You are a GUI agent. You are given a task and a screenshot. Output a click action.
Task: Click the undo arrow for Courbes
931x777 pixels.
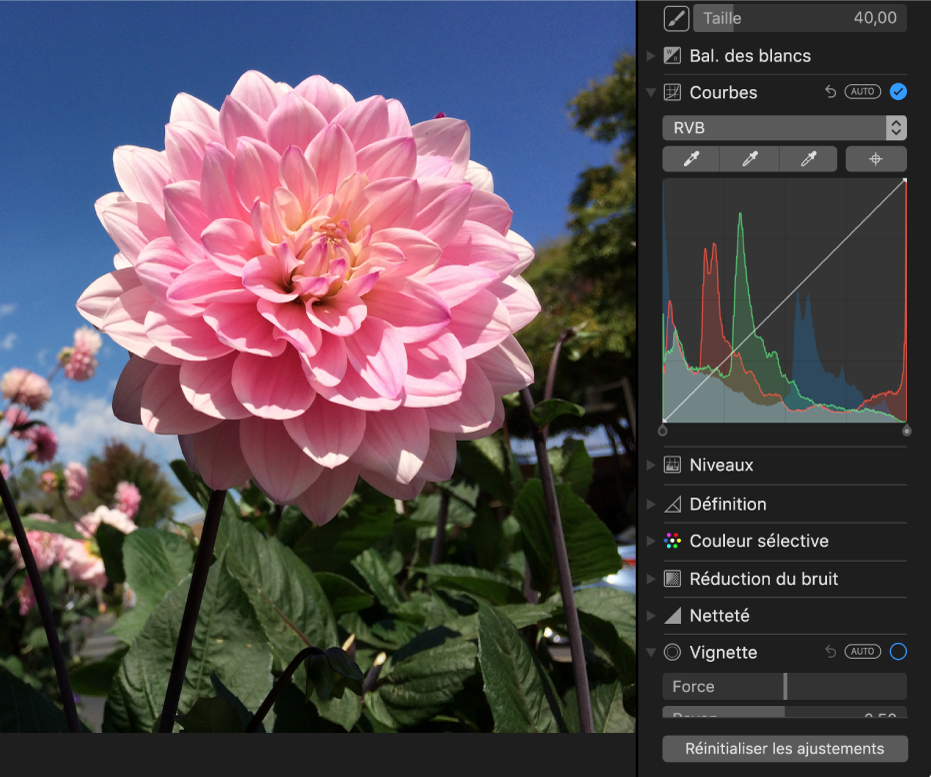(x=830, y=92)
